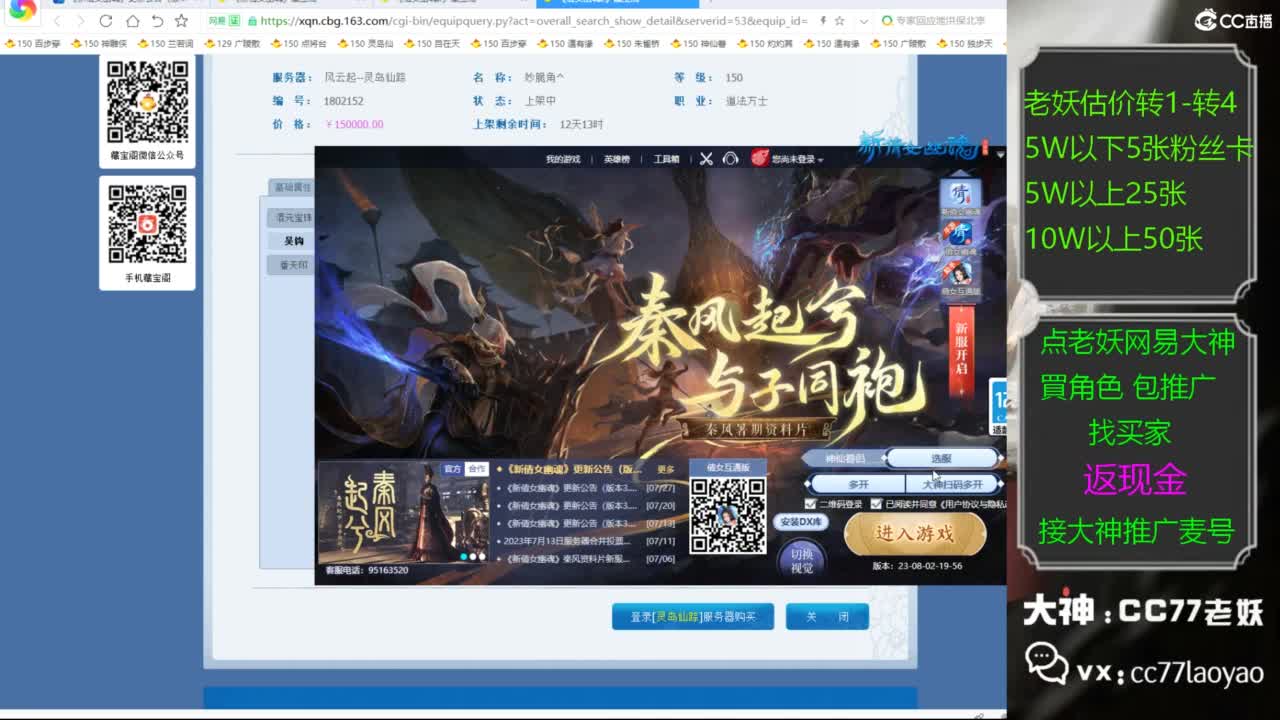Uncheck the 已阅读并同意 agreement checkbox

(876, 502)
